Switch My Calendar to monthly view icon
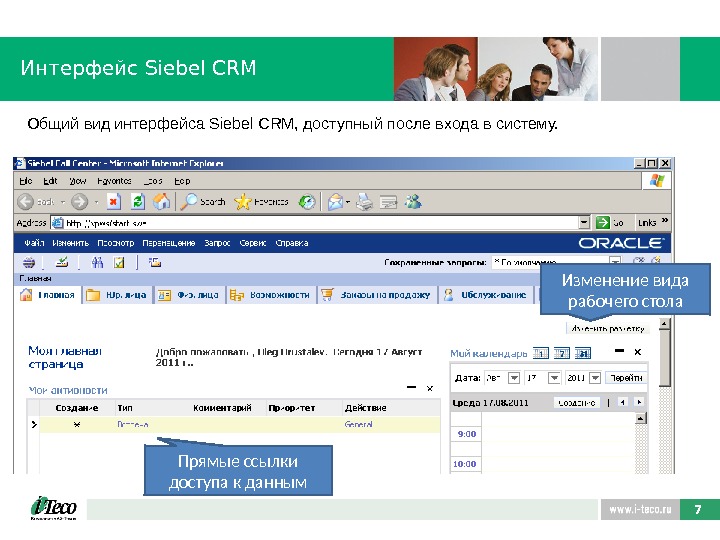Viewport: 720px width, 540px height. pos(583,353)
